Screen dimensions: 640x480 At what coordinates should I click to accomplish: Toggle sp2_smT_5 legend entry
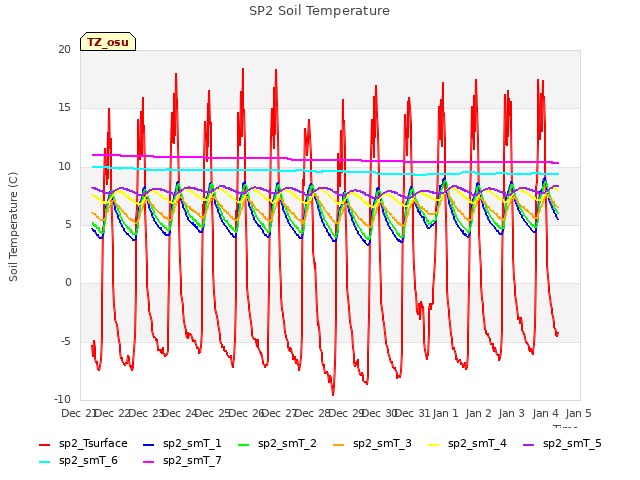(x=562, y=444)
